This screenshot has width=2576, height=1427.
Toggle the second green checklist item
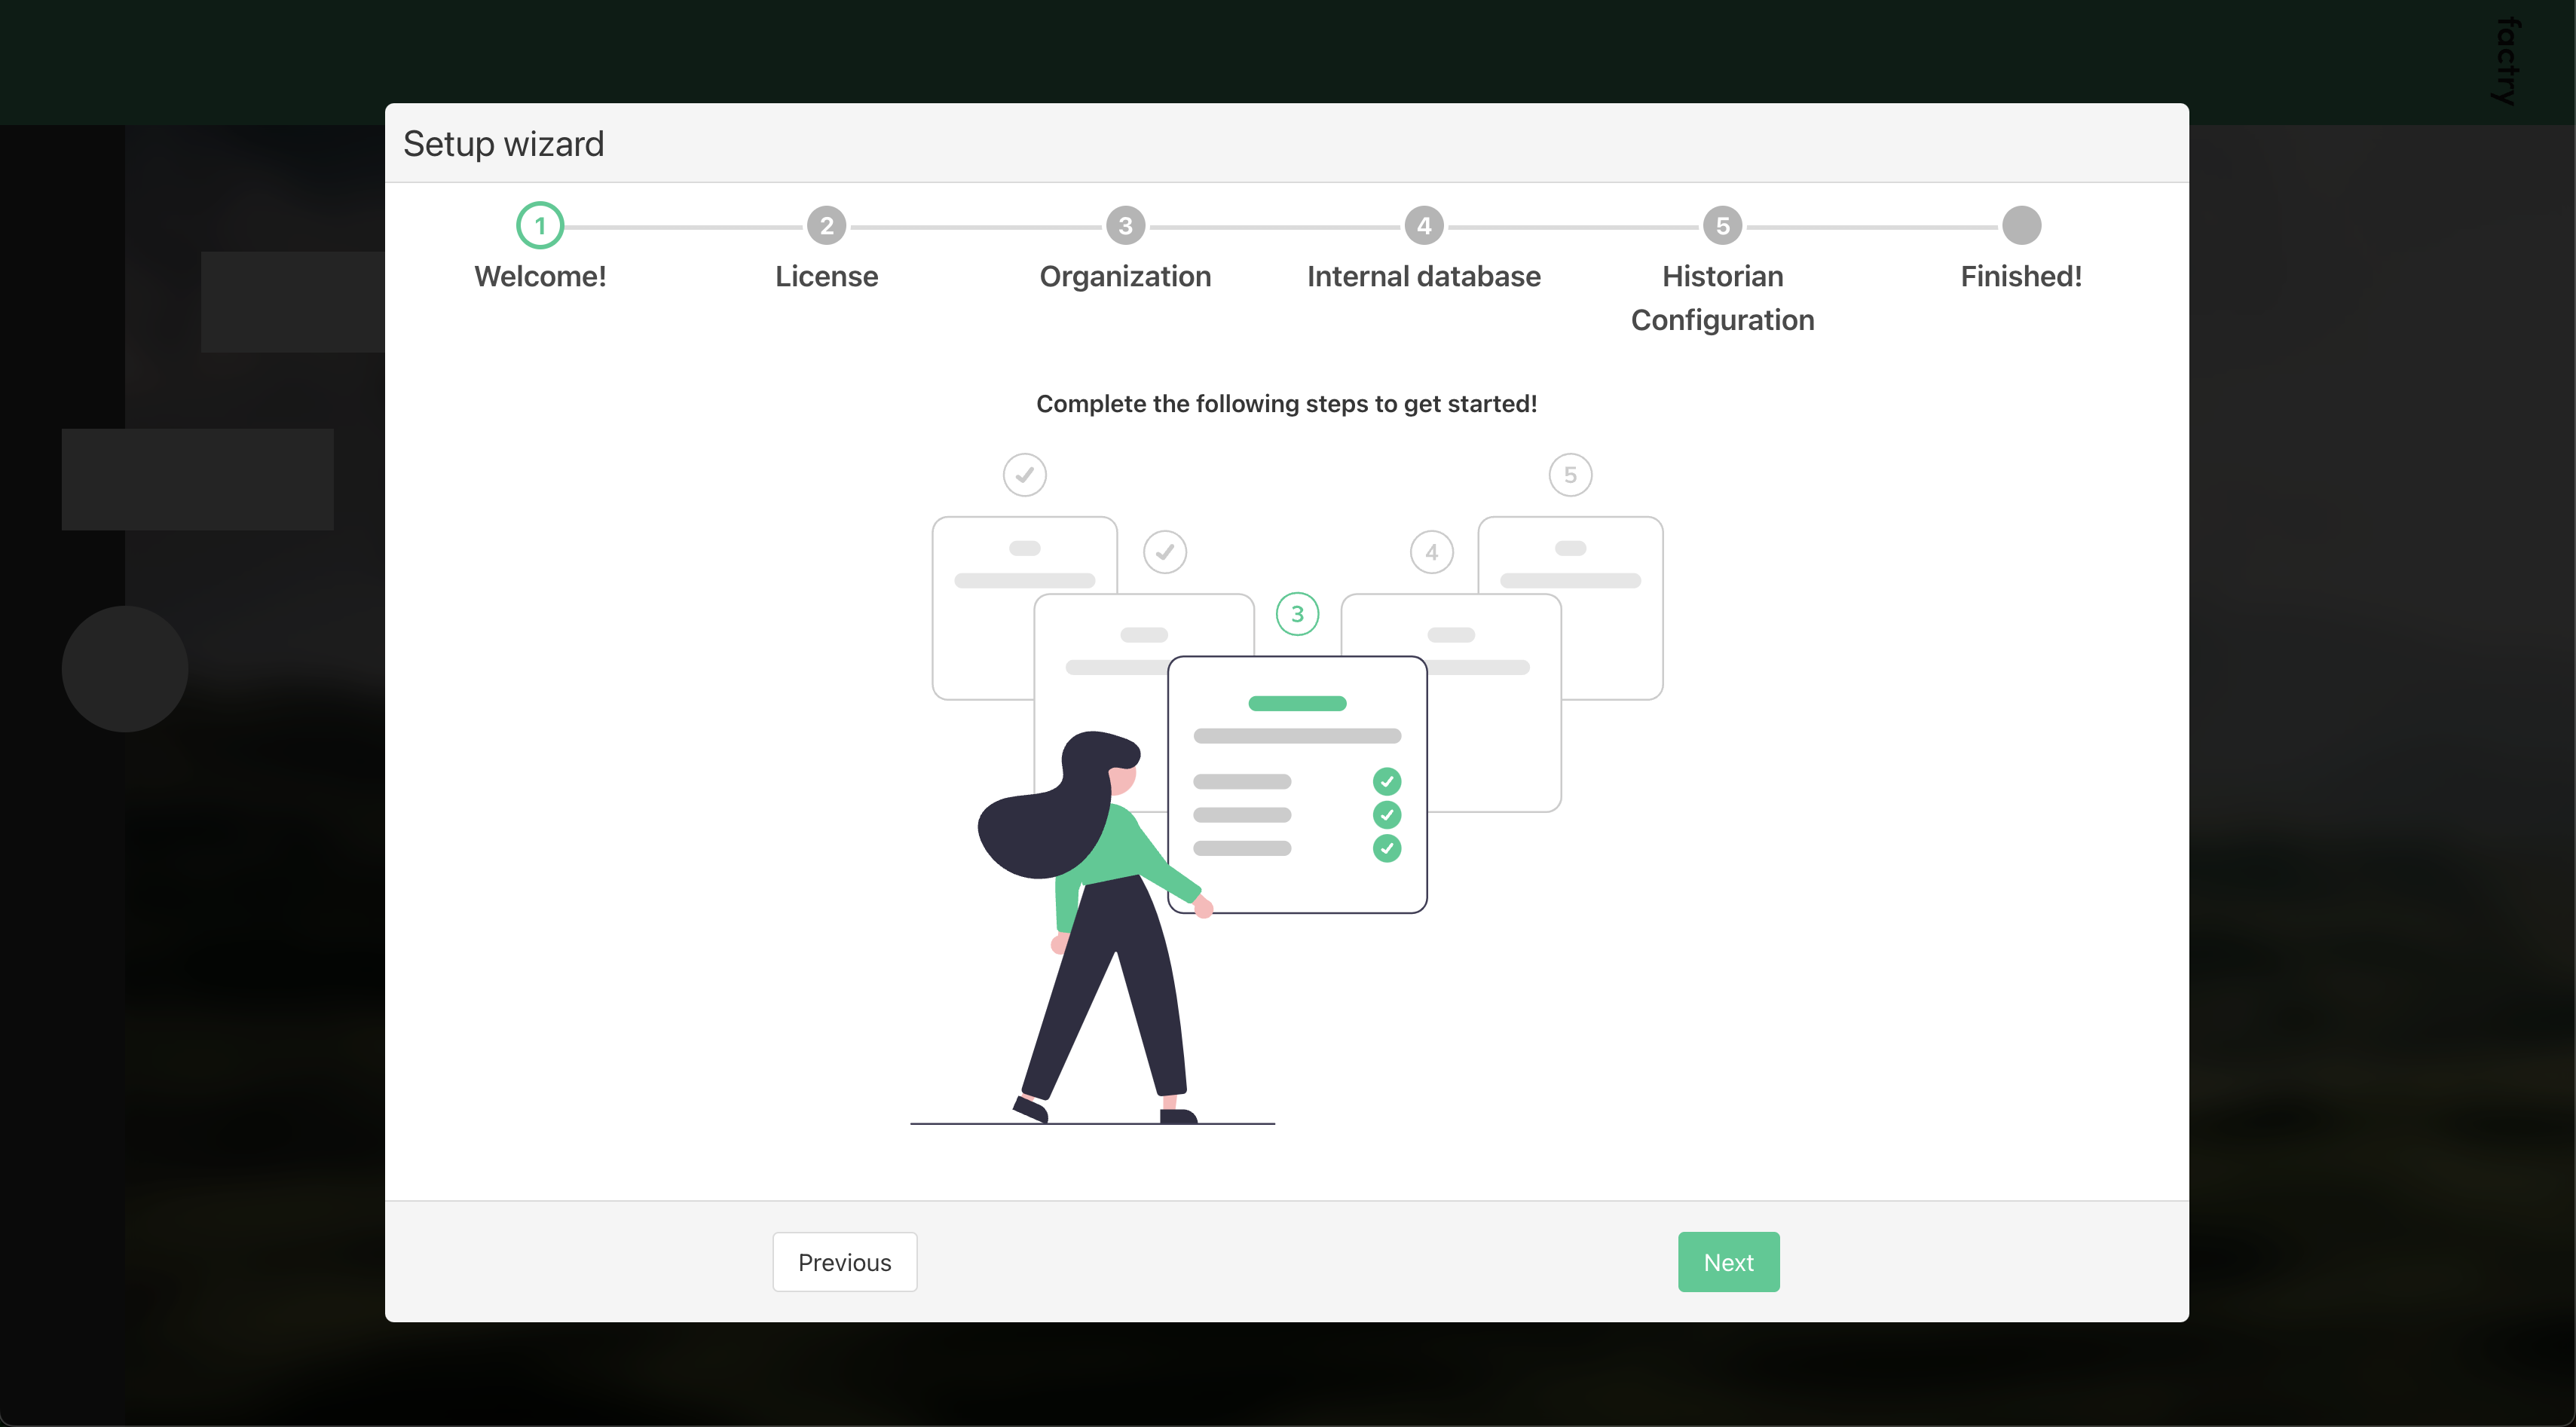pyautogui.click(x=1387, y=814)
